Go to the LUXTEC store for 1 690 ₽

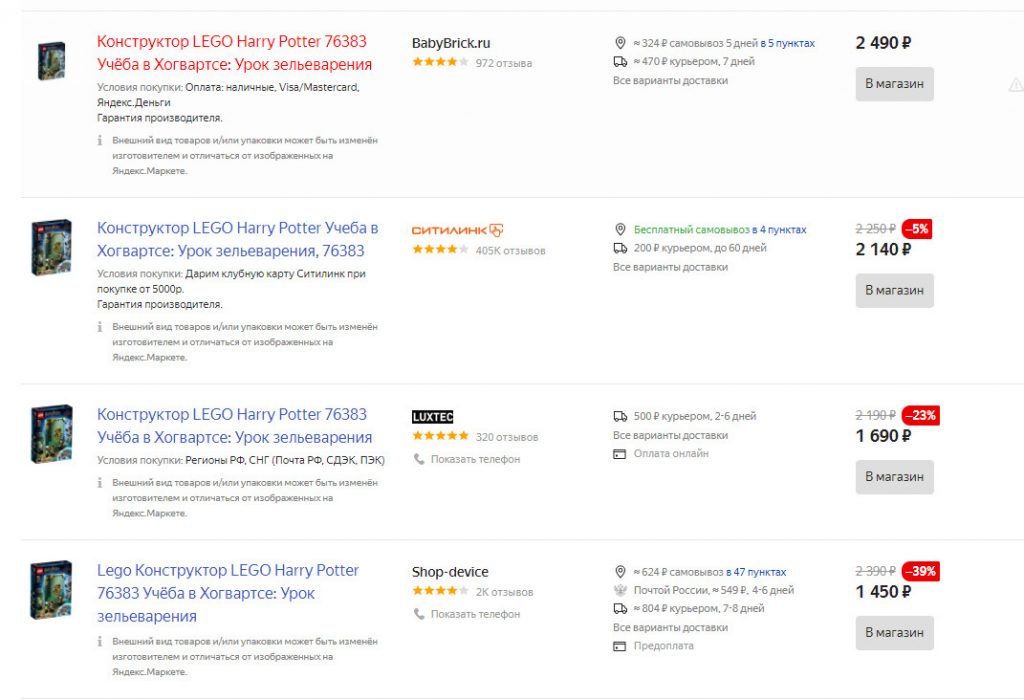[894, 477]
